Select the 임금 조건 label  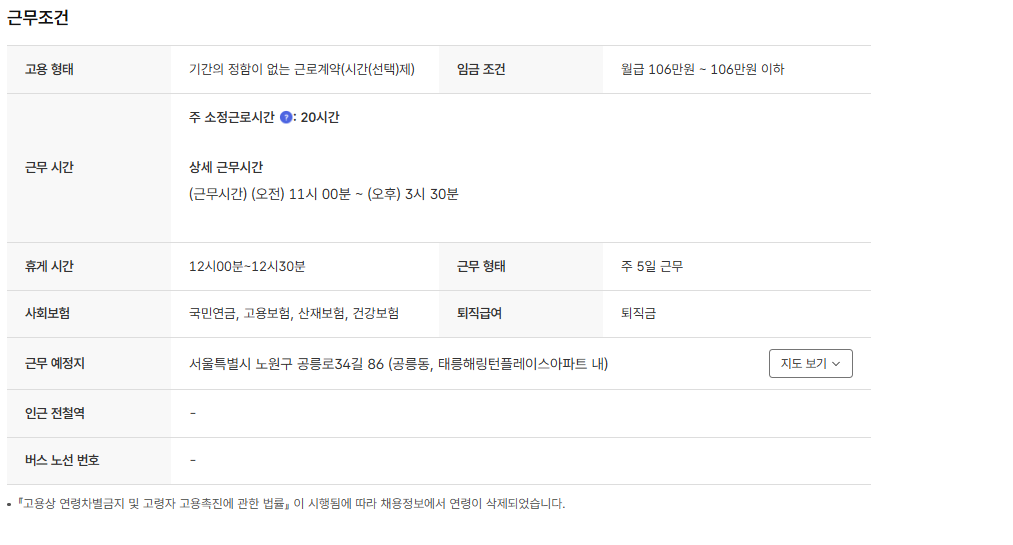pos(481,70)
